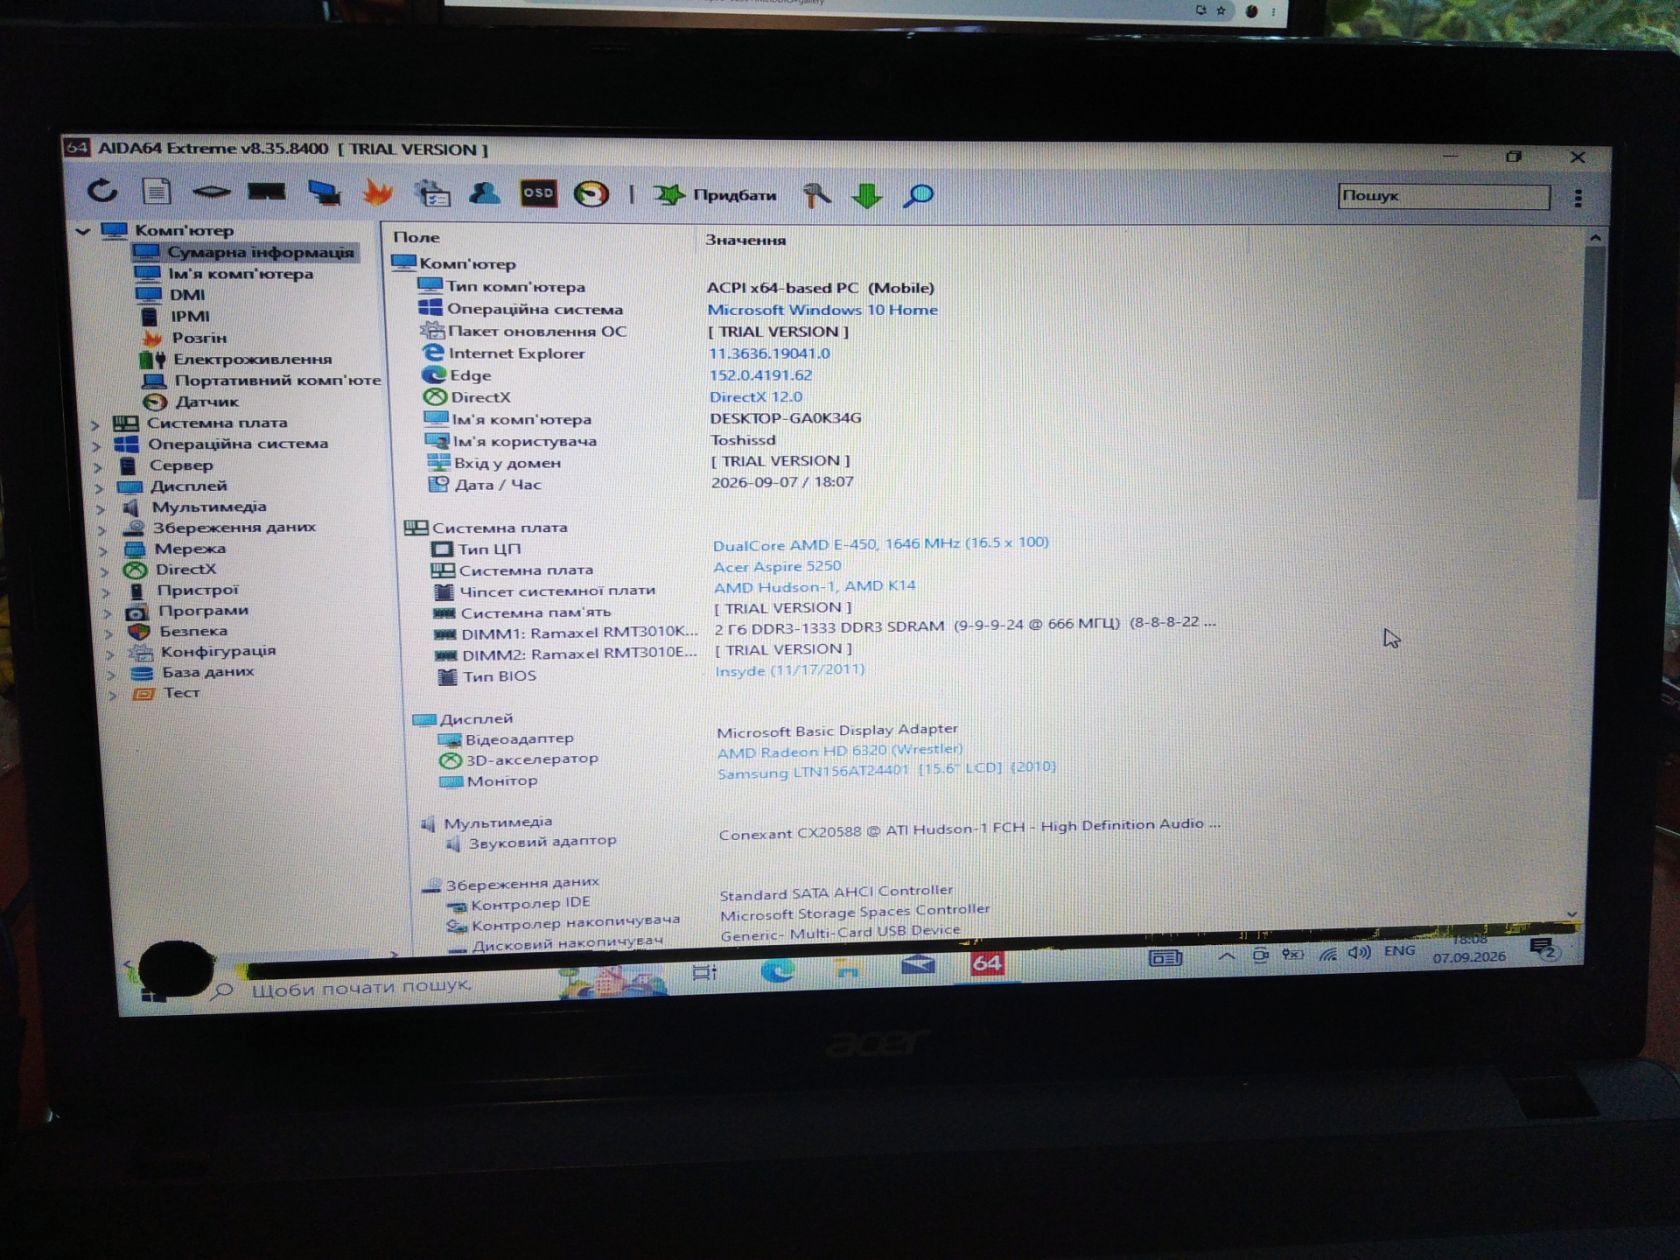Click the Поле column header
1680x1260 pixels.
pos(416,237)
